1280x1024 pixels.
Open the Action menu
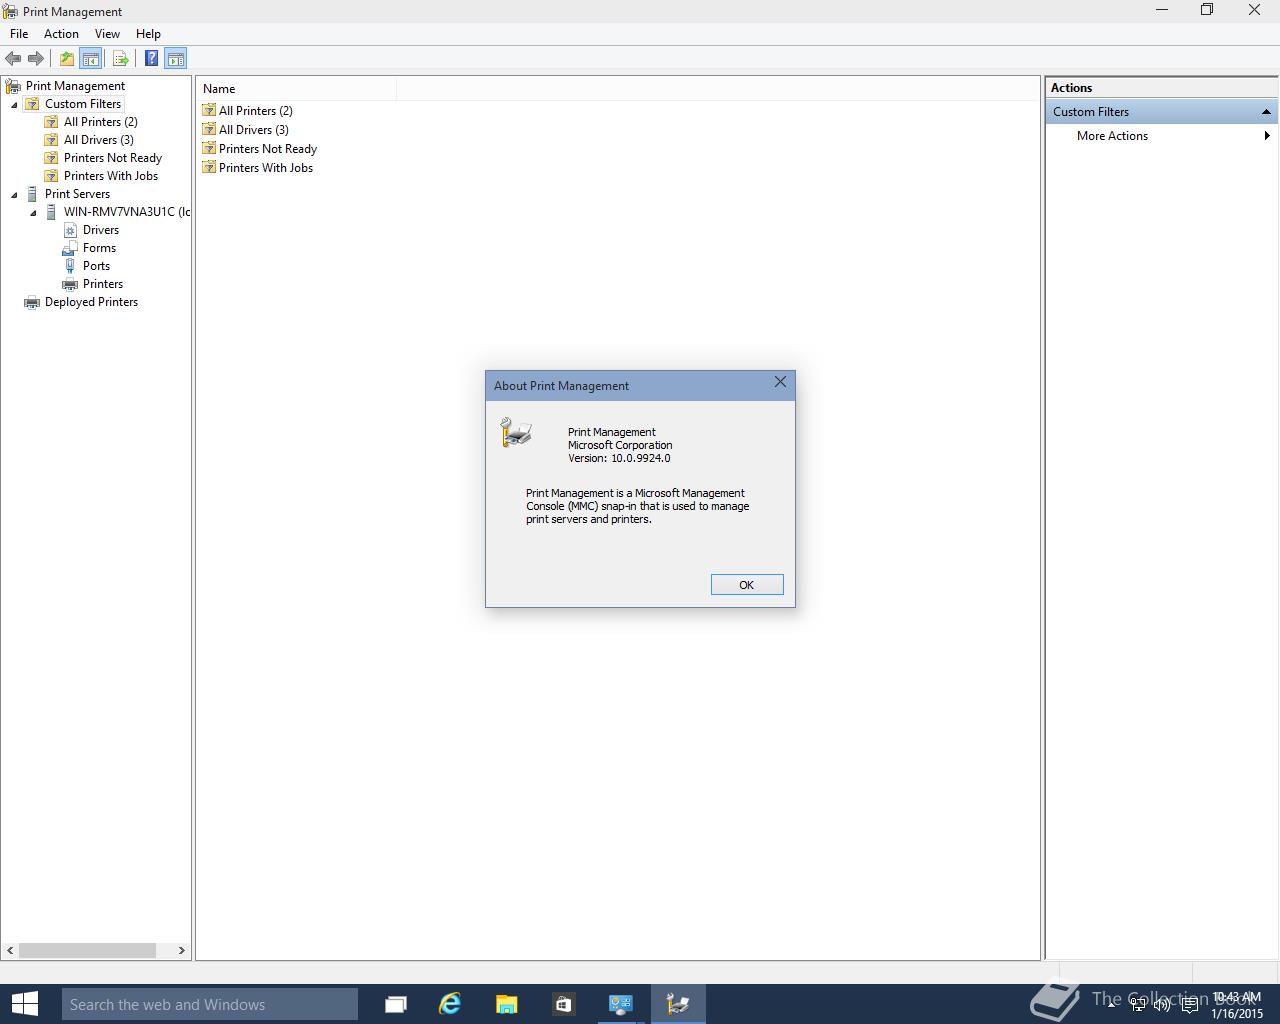click(61, 34)
